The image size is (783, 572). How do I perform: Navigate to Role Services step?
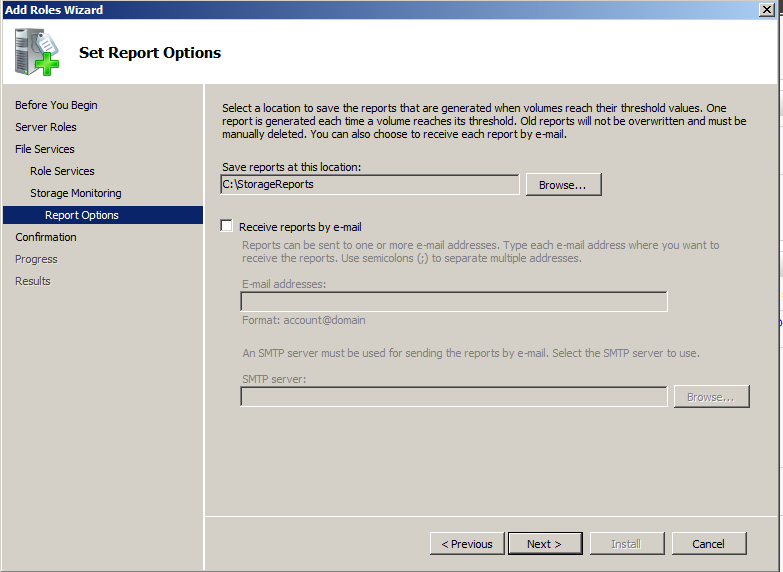tap(62, 171)
